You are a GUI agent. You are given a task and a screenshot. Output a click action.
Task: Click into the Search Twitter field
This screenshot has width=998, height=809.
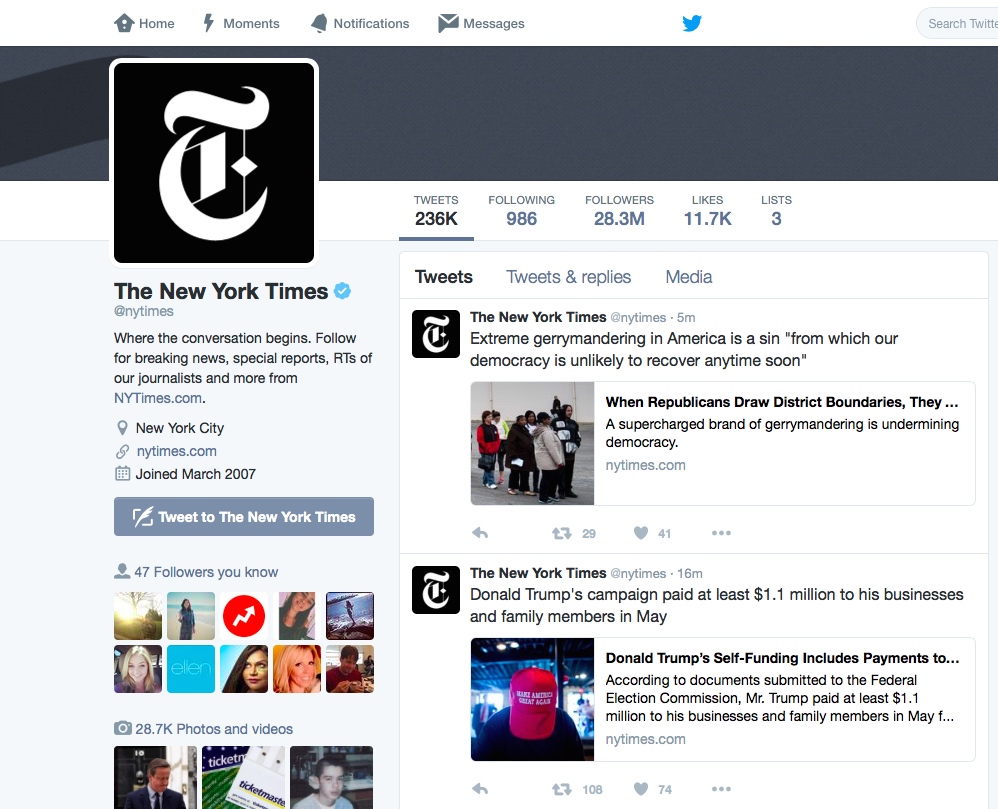tap(957, 24)
